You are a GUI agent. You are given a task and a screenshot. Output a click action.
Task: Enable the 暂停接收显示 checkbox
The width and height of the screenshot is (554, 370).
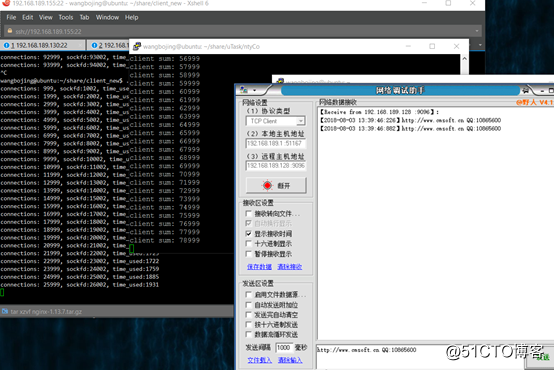coord(248,254)
